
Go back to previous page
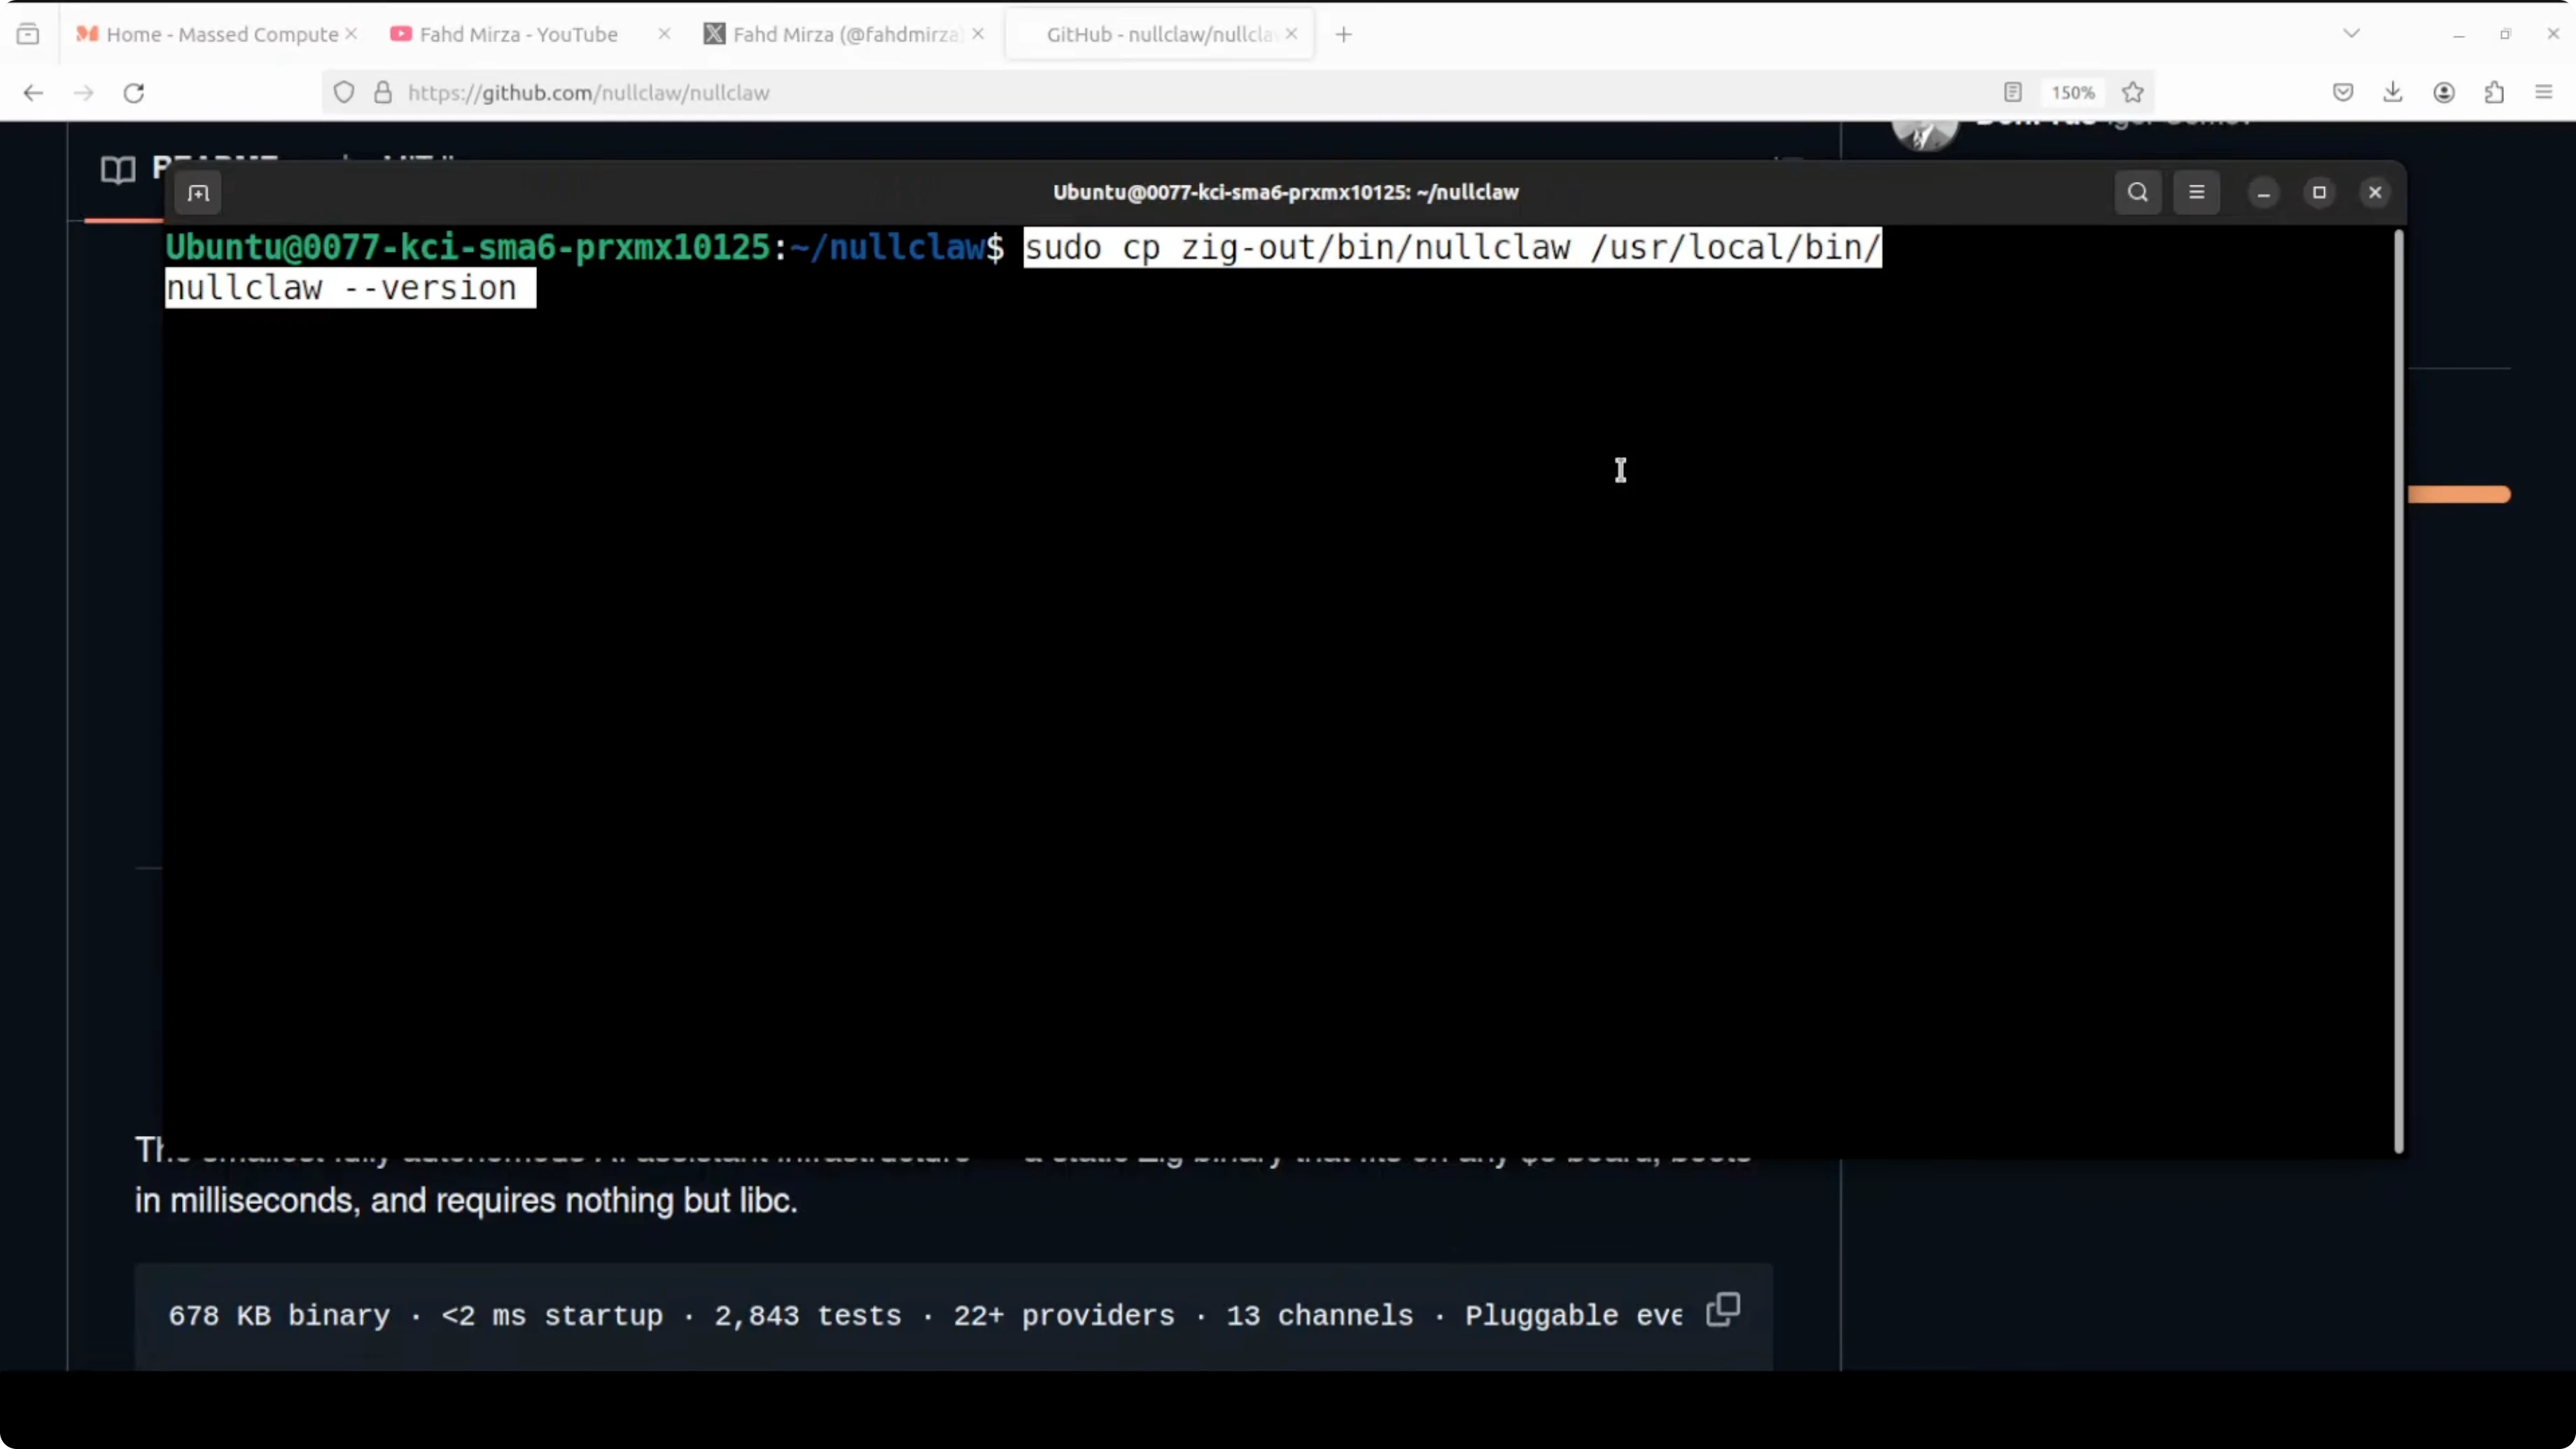[33, 93]
